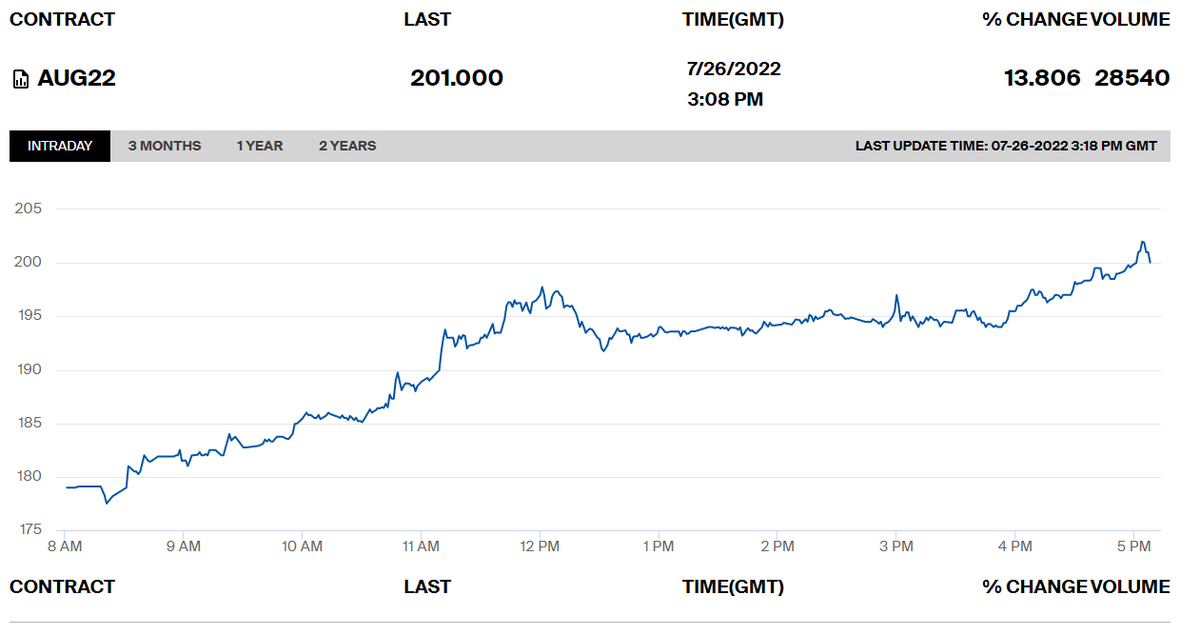Open the 1 YEAR chart tab

pyautogui.click(x=260, y=146)
